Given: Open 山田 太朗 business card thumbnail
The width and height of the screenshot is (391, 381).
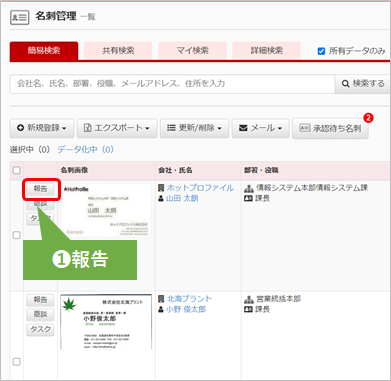Looking at the screenshot, I should [x=106, y=210].
